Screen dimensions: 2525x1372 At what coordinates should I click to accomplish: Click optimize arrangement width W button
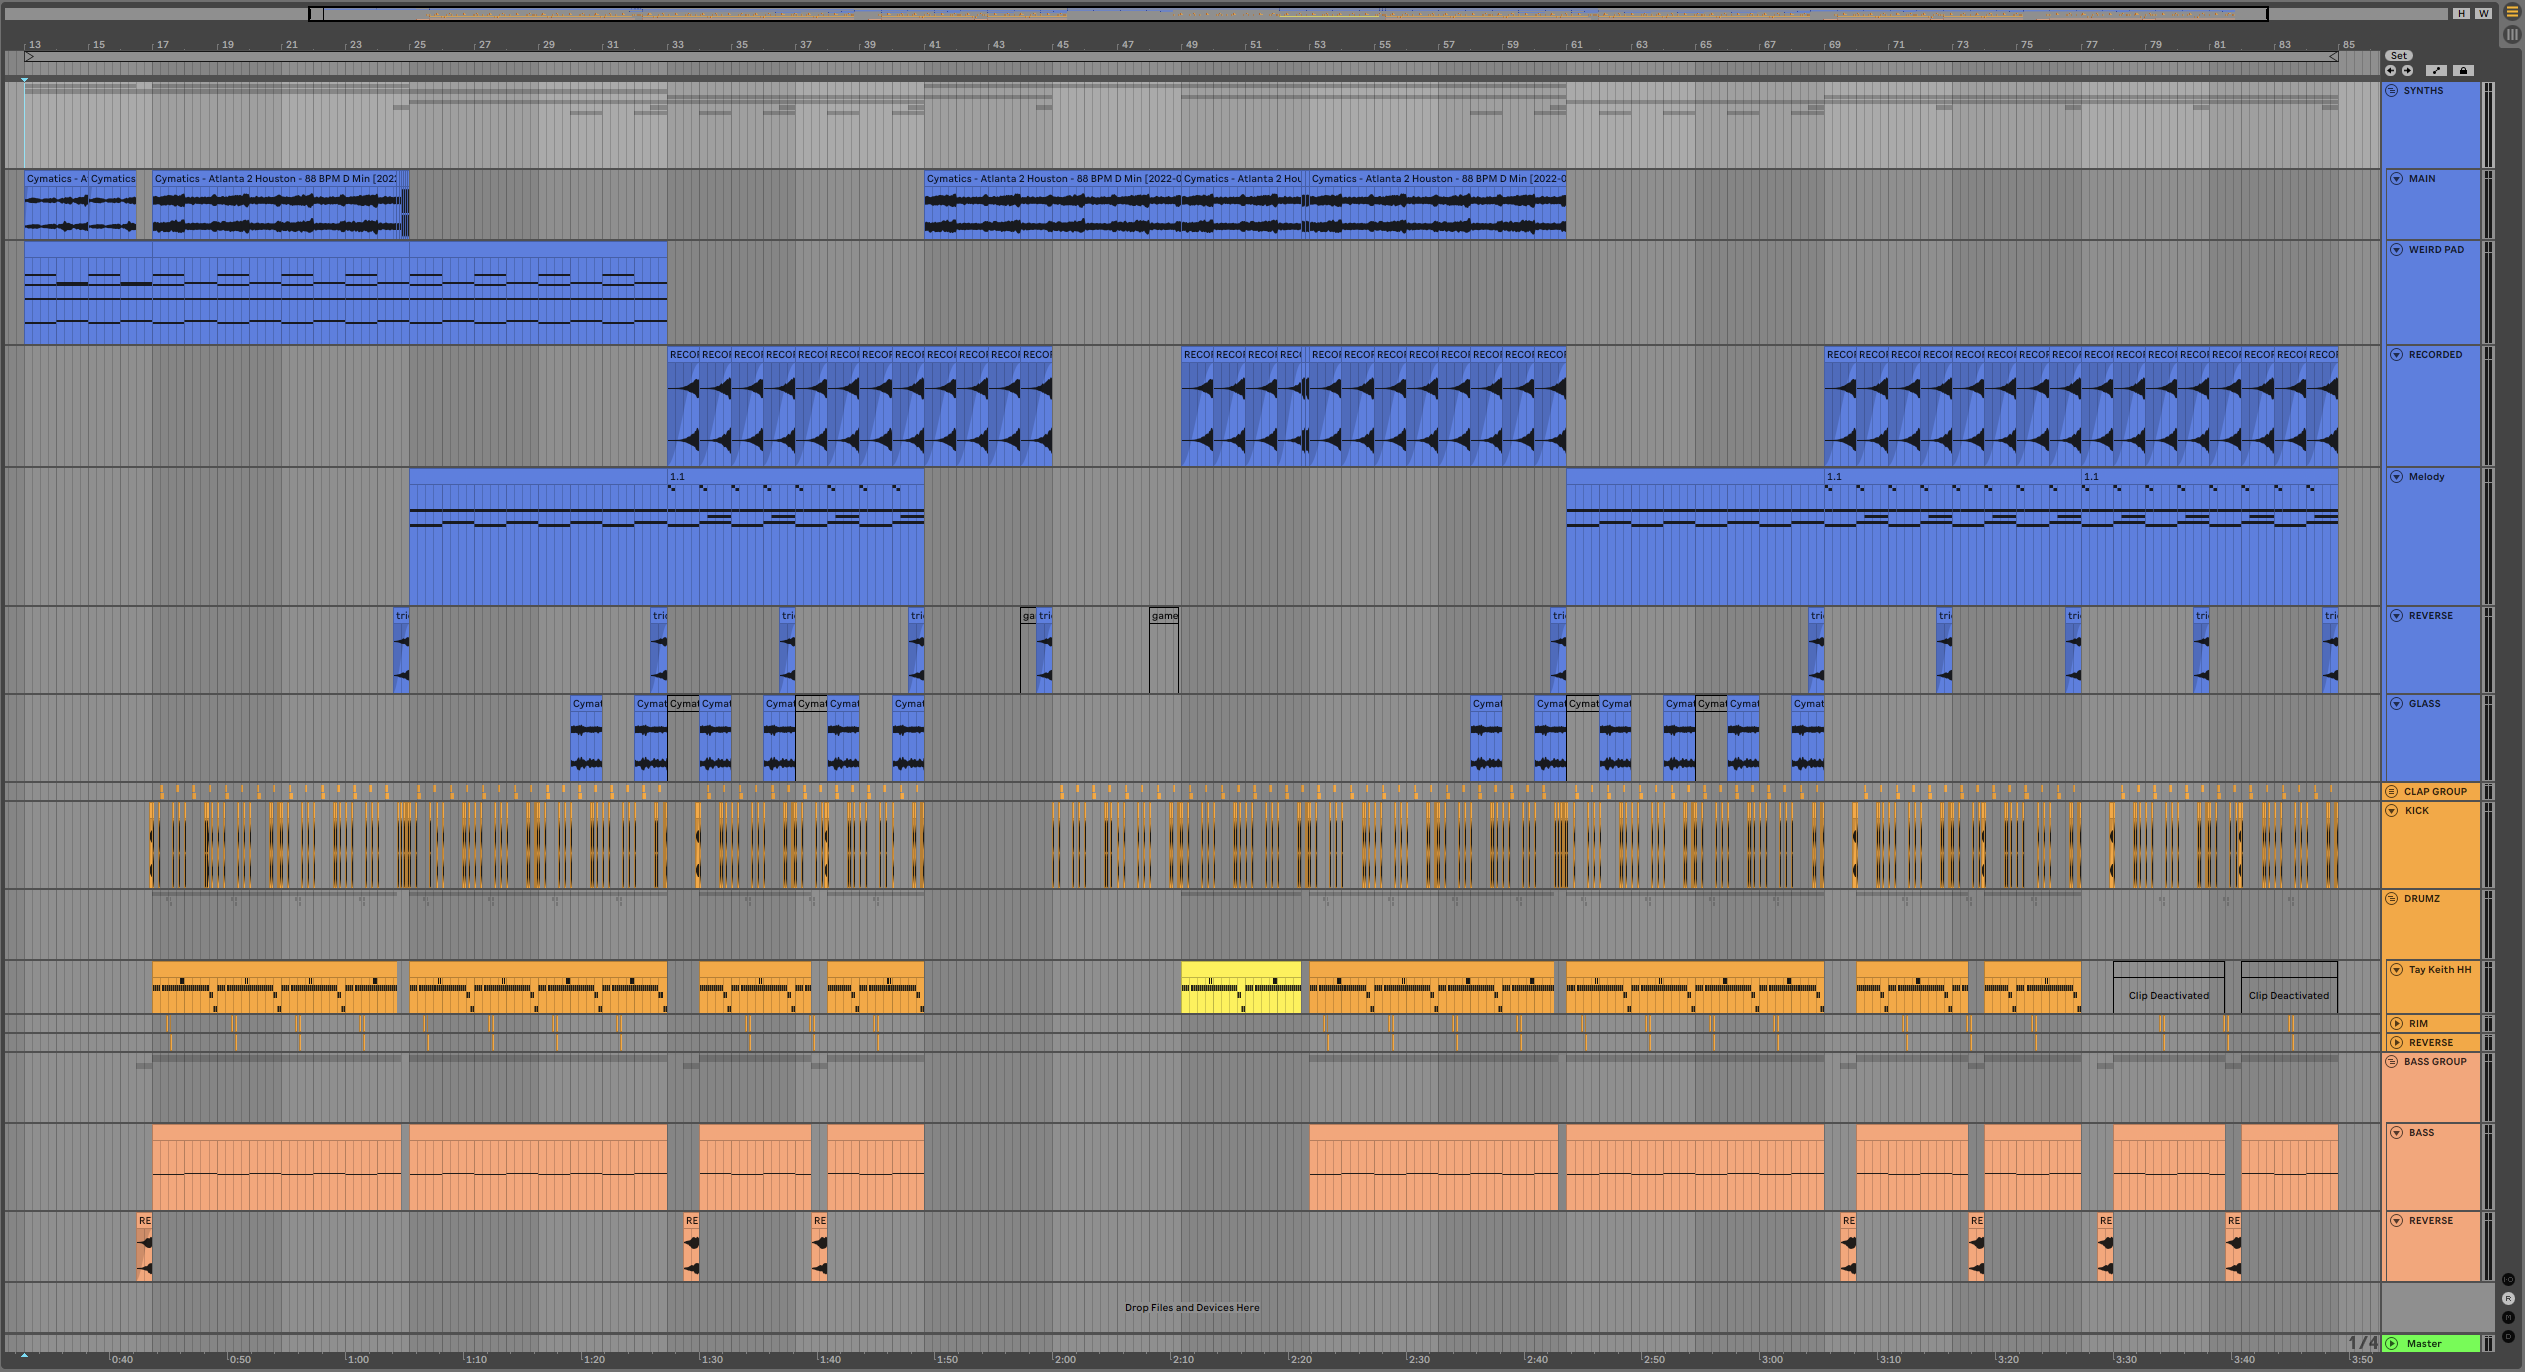(2483, 14)
